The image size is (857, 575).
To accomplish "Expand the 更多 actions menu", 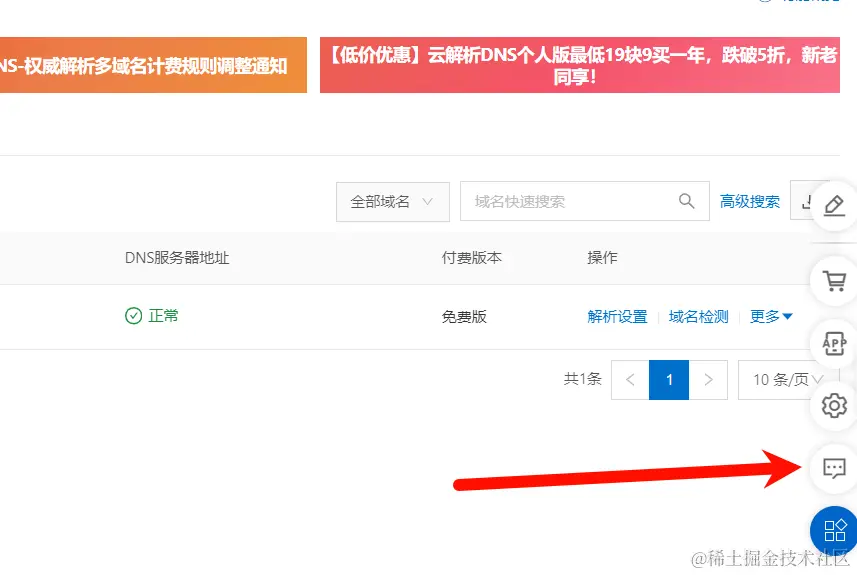I will click(x=771, y=316).
